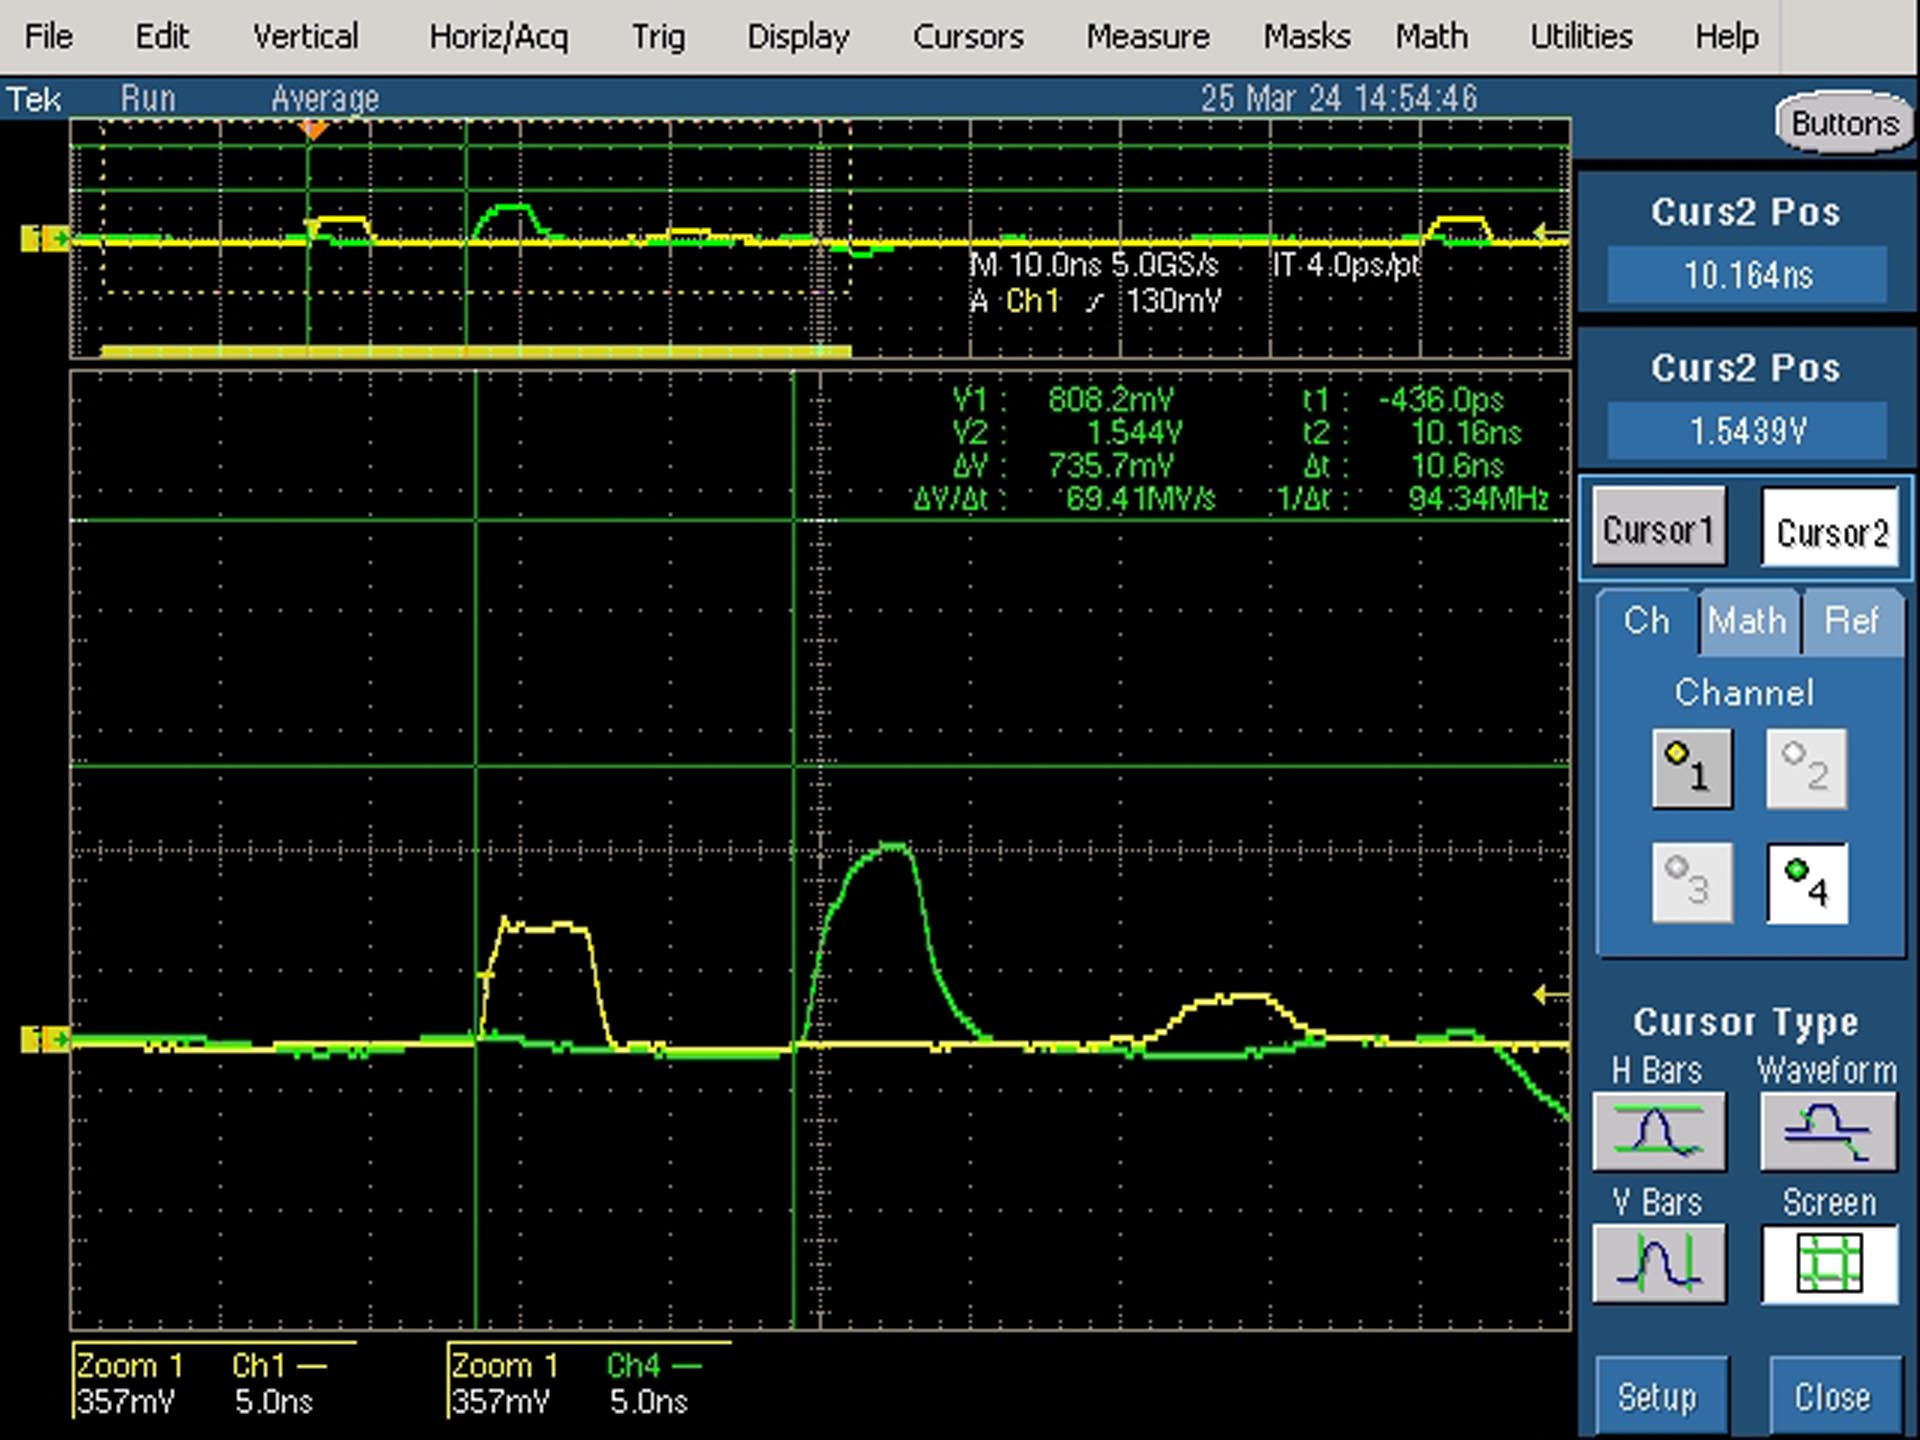Edit the Curs2 Pos 1.5439V field

pos(1747,431)
